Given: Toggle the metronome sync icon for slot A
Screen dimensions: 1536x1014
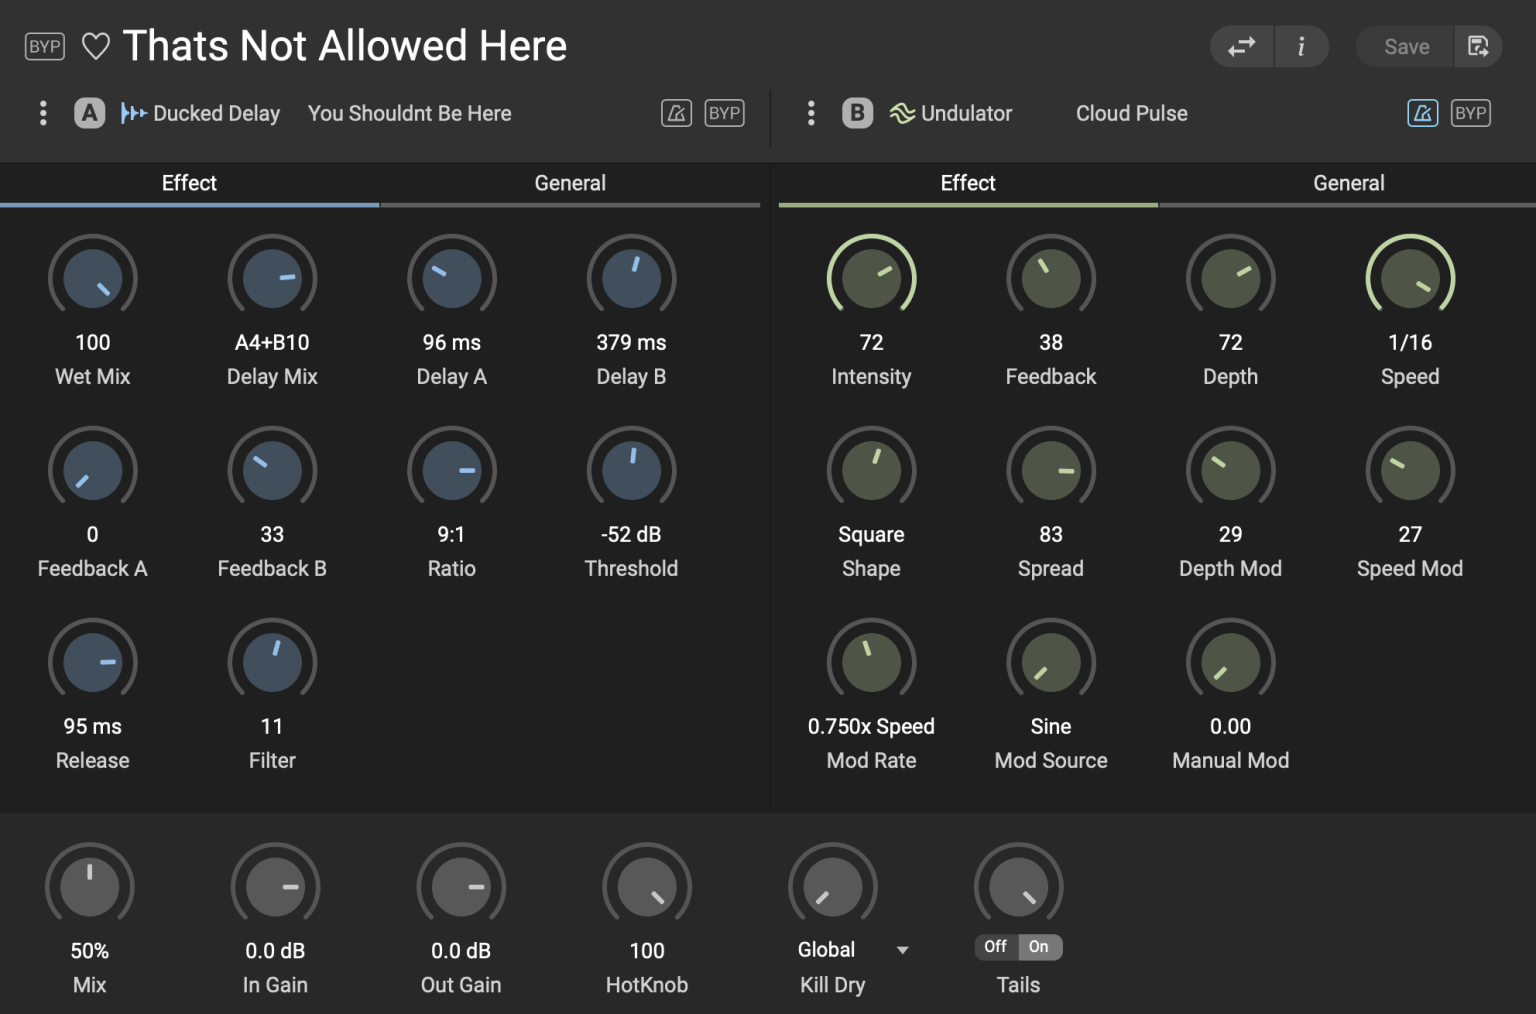Looking at the screenshot, I should [x=677, y=113].
